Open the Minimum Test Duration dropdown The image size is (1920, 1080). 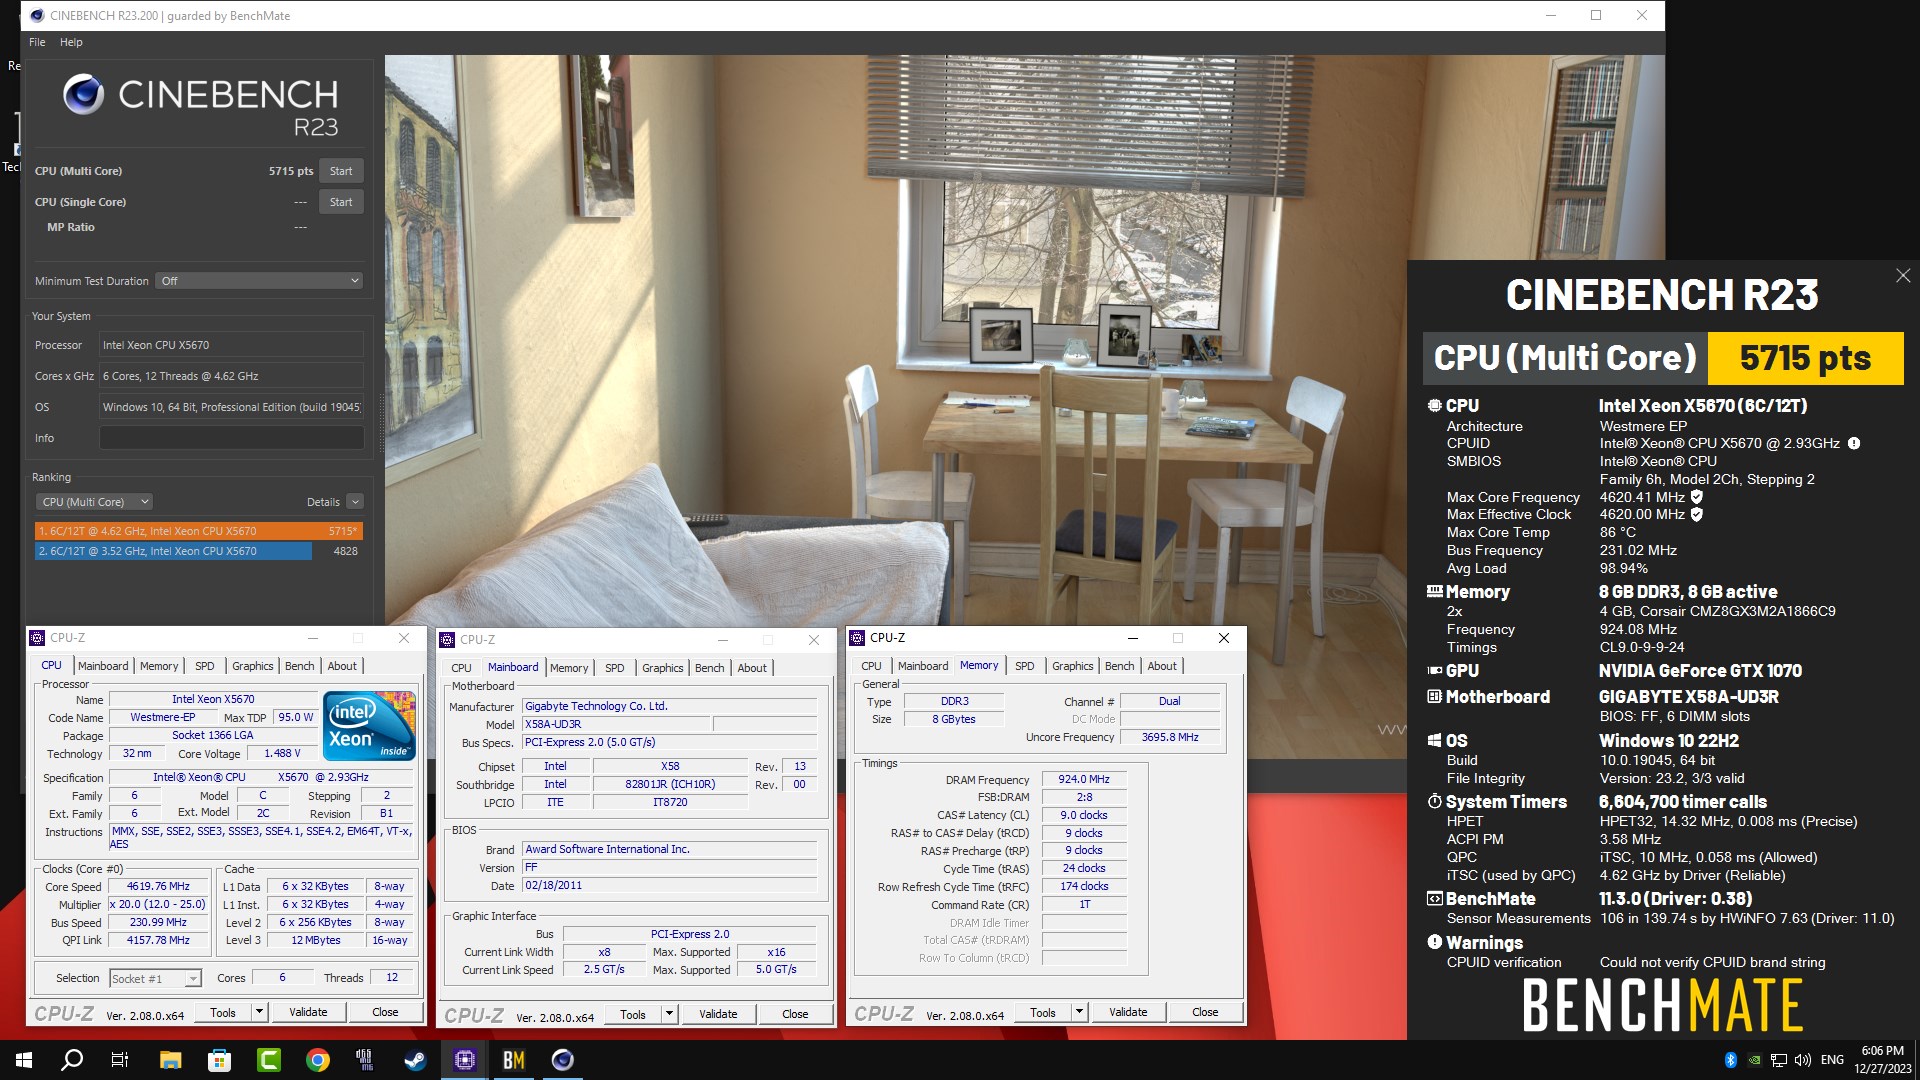[259, 281]
